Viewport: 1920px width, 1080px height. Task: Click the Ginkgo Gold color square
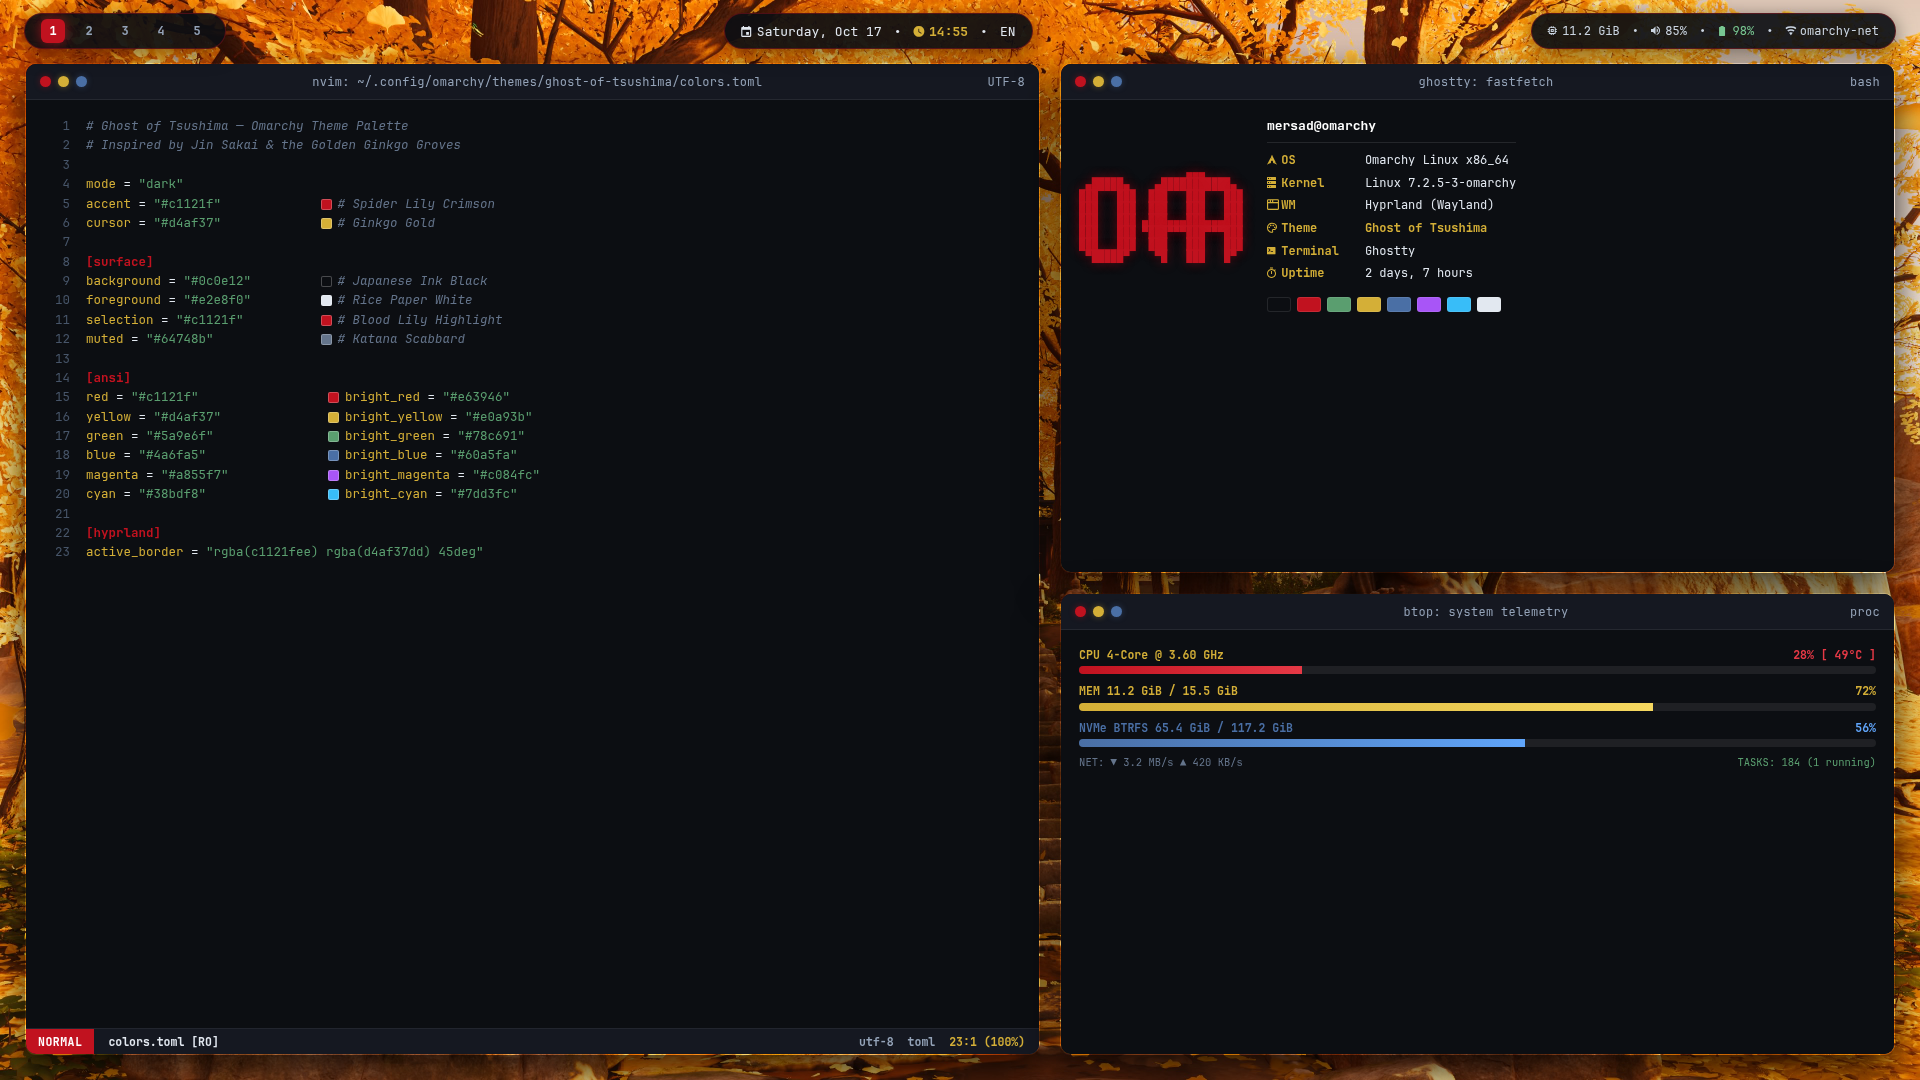click(326, 224)
